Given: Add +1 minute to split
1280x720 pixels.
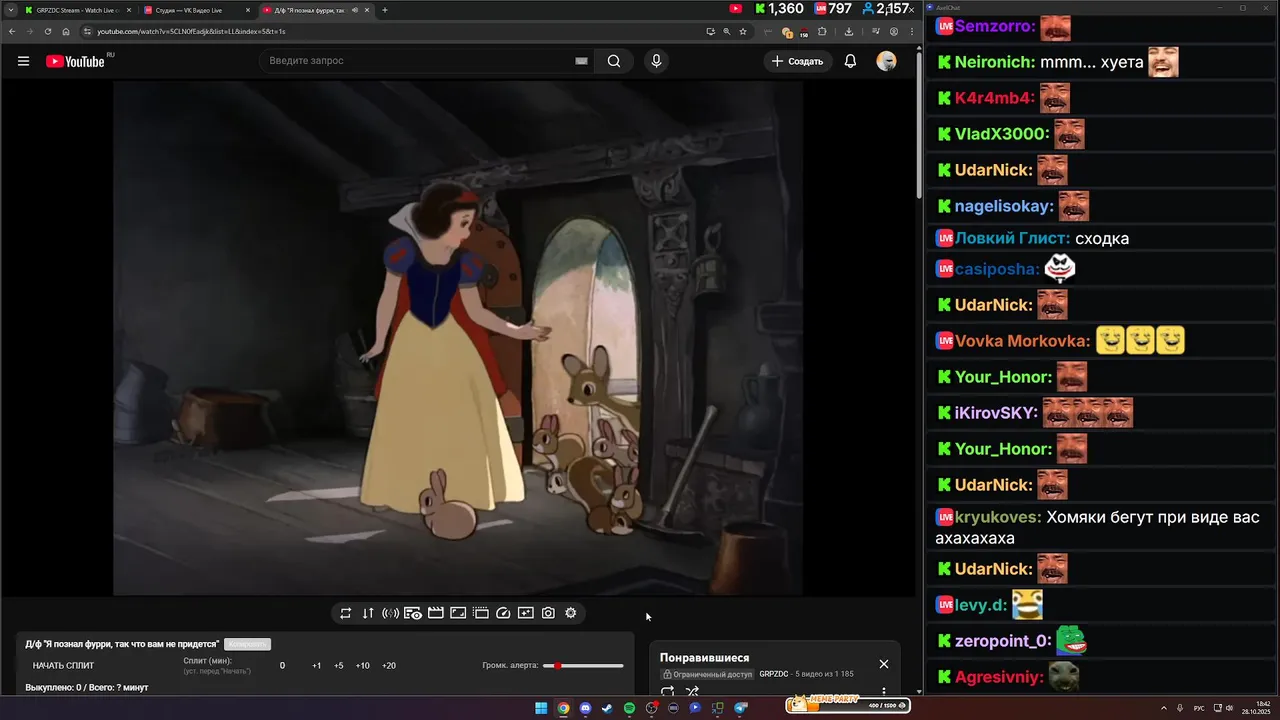Looking at the screenshot, I should [x=317, y=666].
